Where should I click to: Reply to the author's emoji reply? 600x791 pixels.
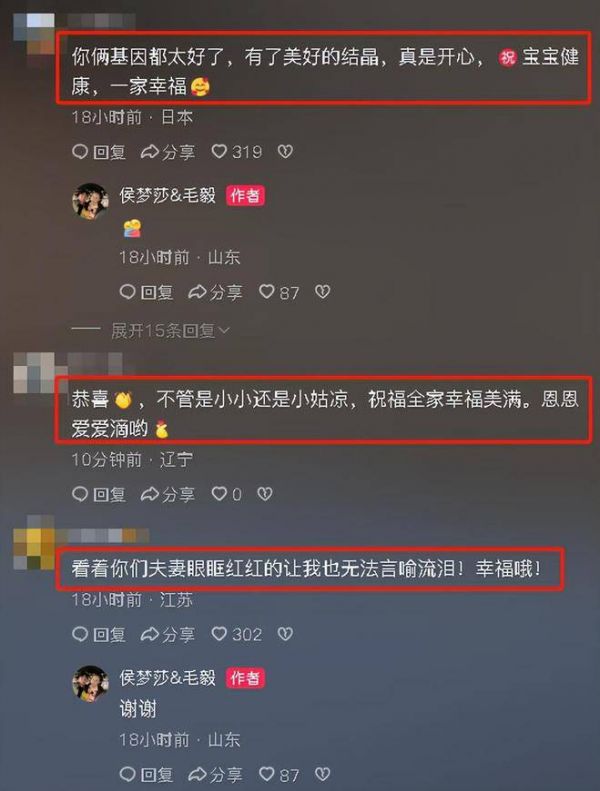click(x=146, y=292)
